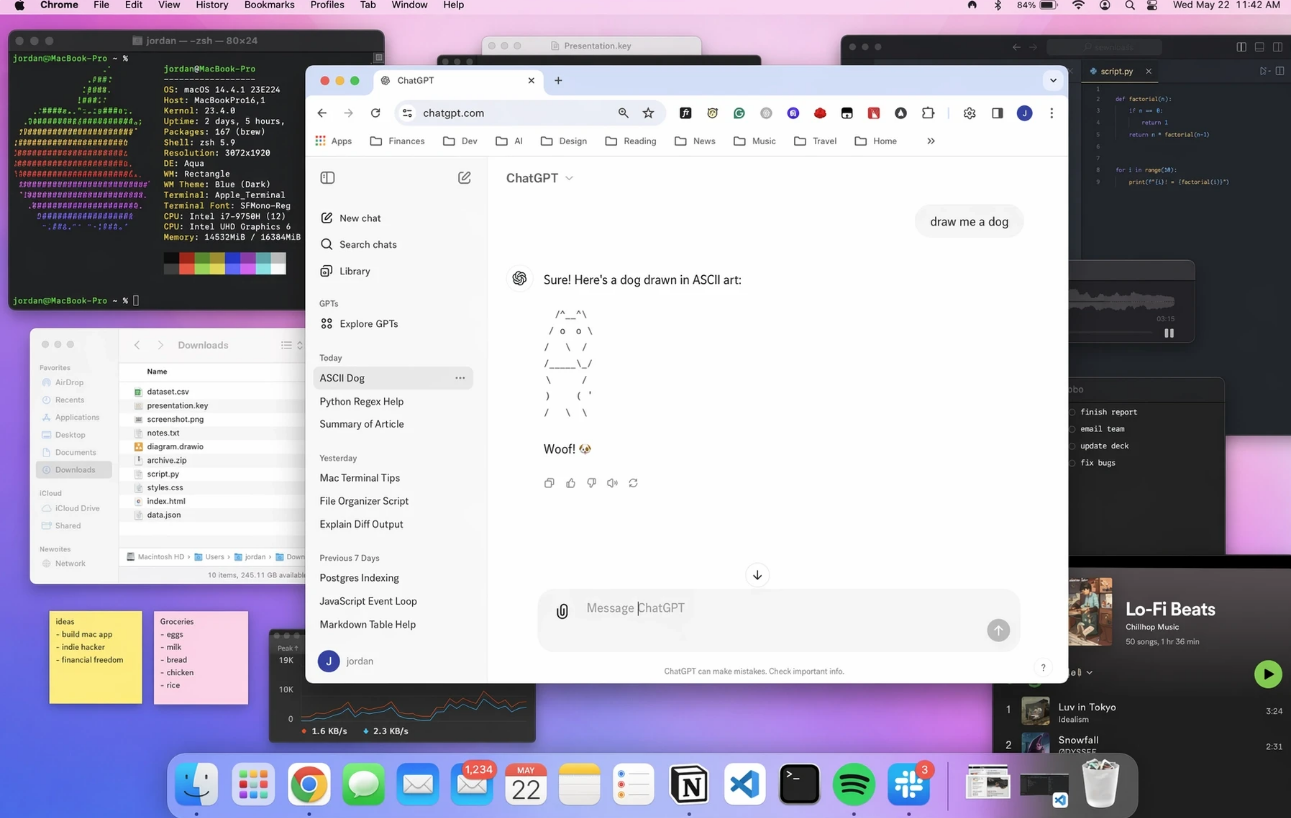
Task: Check off the 'update deck' to-do item
Action: (1072, 446)
